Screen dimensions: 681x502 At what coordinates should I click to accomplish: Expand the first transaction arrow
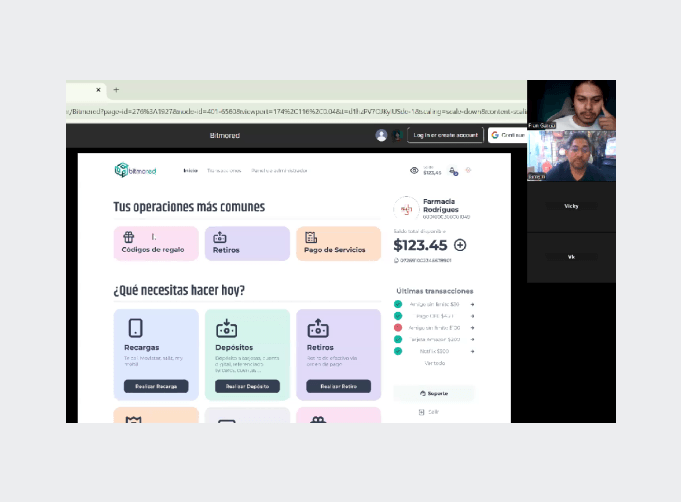click(x=472, y=304)
